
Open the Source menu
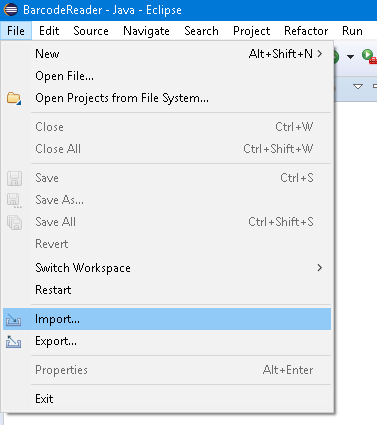(91, 31)
